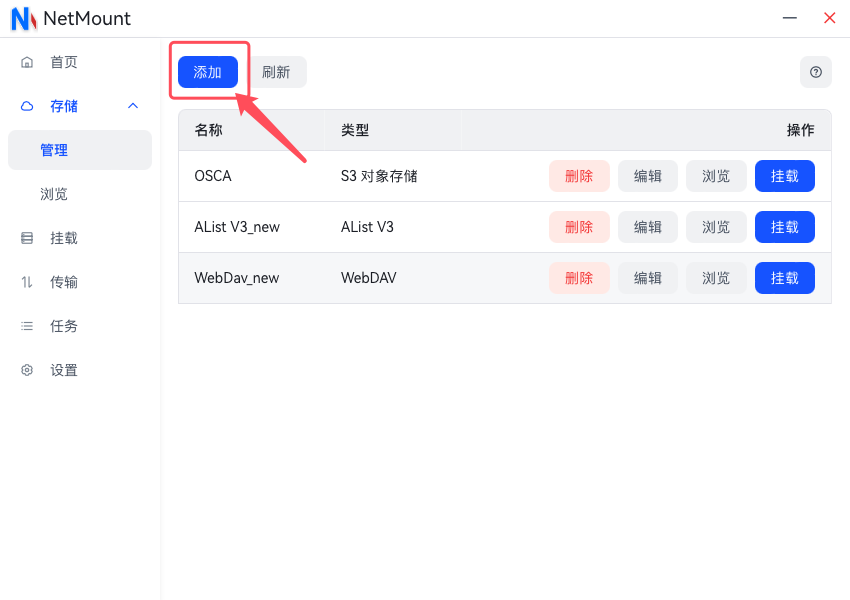Click the 添加 button

click(x=208, y=72)
